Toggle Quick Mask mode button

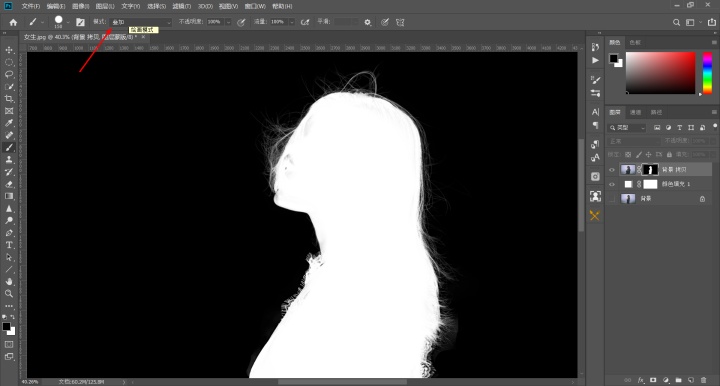pos(9,344)
